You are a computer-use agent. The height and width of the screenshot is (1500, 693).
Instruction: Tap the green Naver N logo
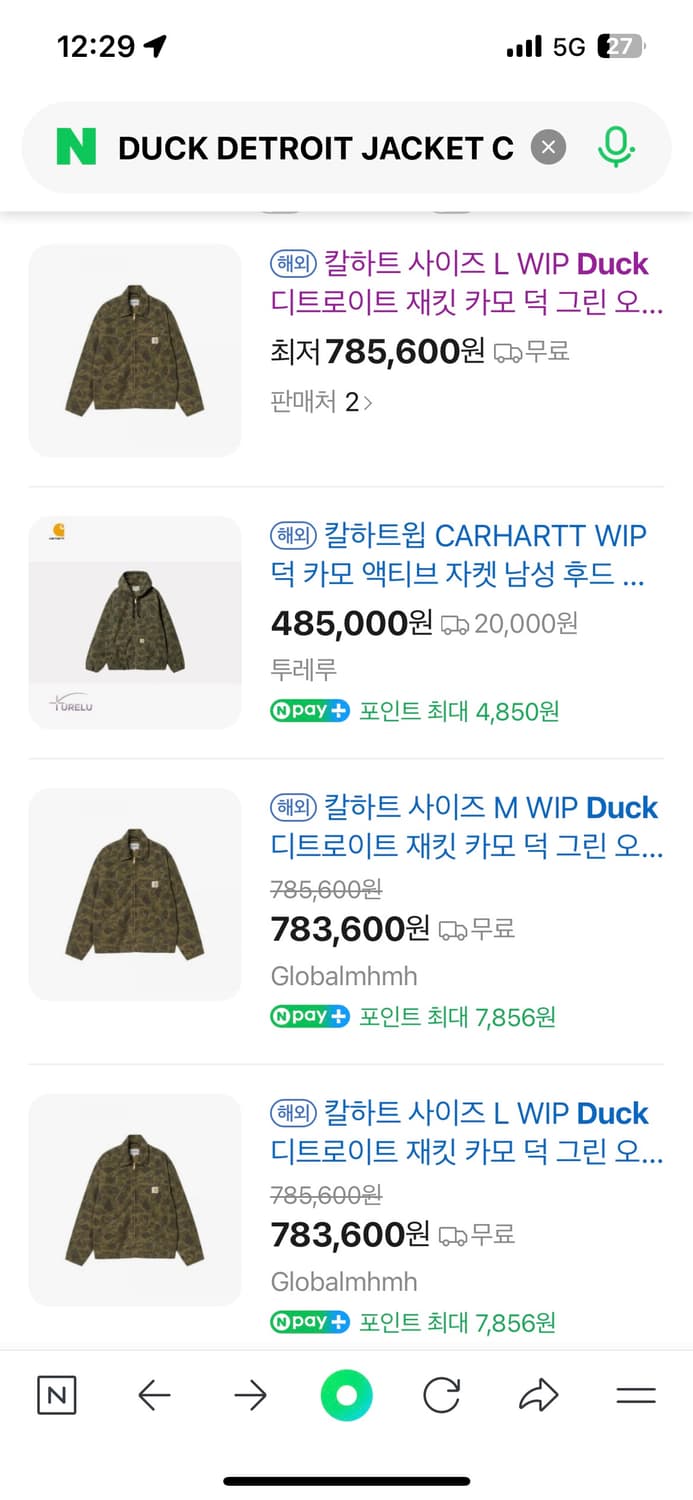[x=76, y=148]
